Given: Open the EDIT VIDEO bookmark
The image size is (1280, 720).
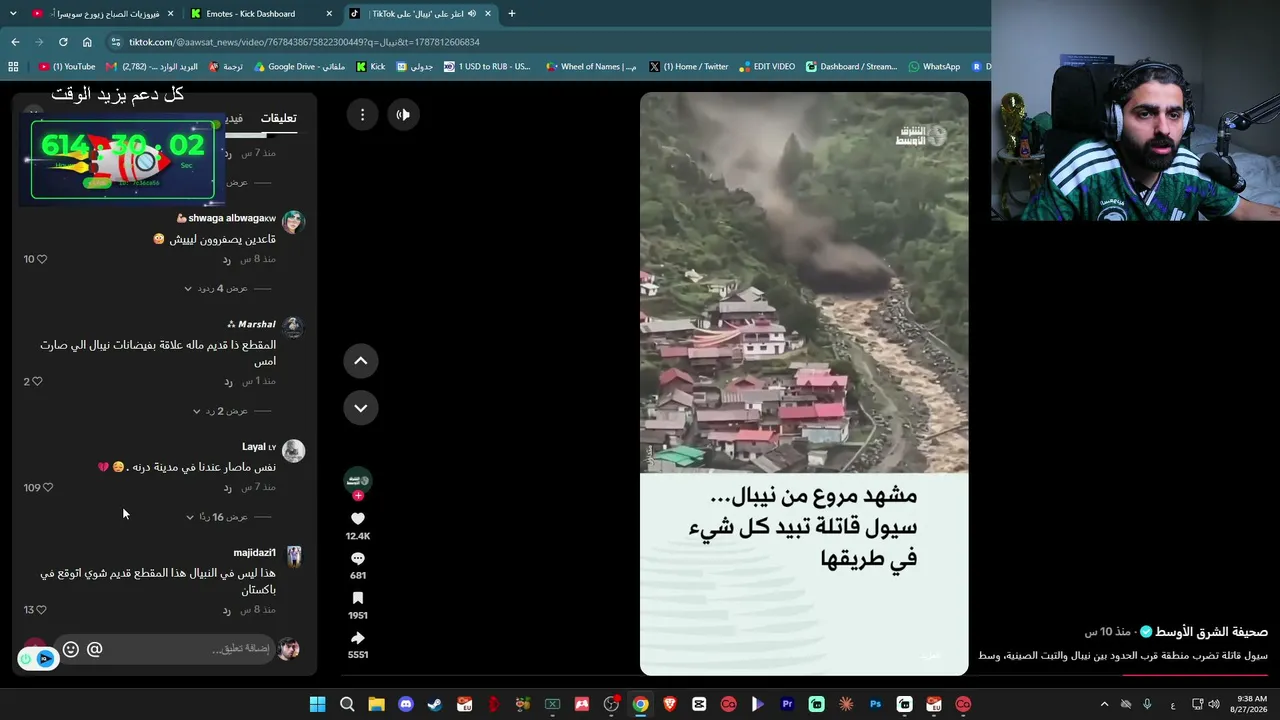Looking at the screenshot, I should pos(767,67).
